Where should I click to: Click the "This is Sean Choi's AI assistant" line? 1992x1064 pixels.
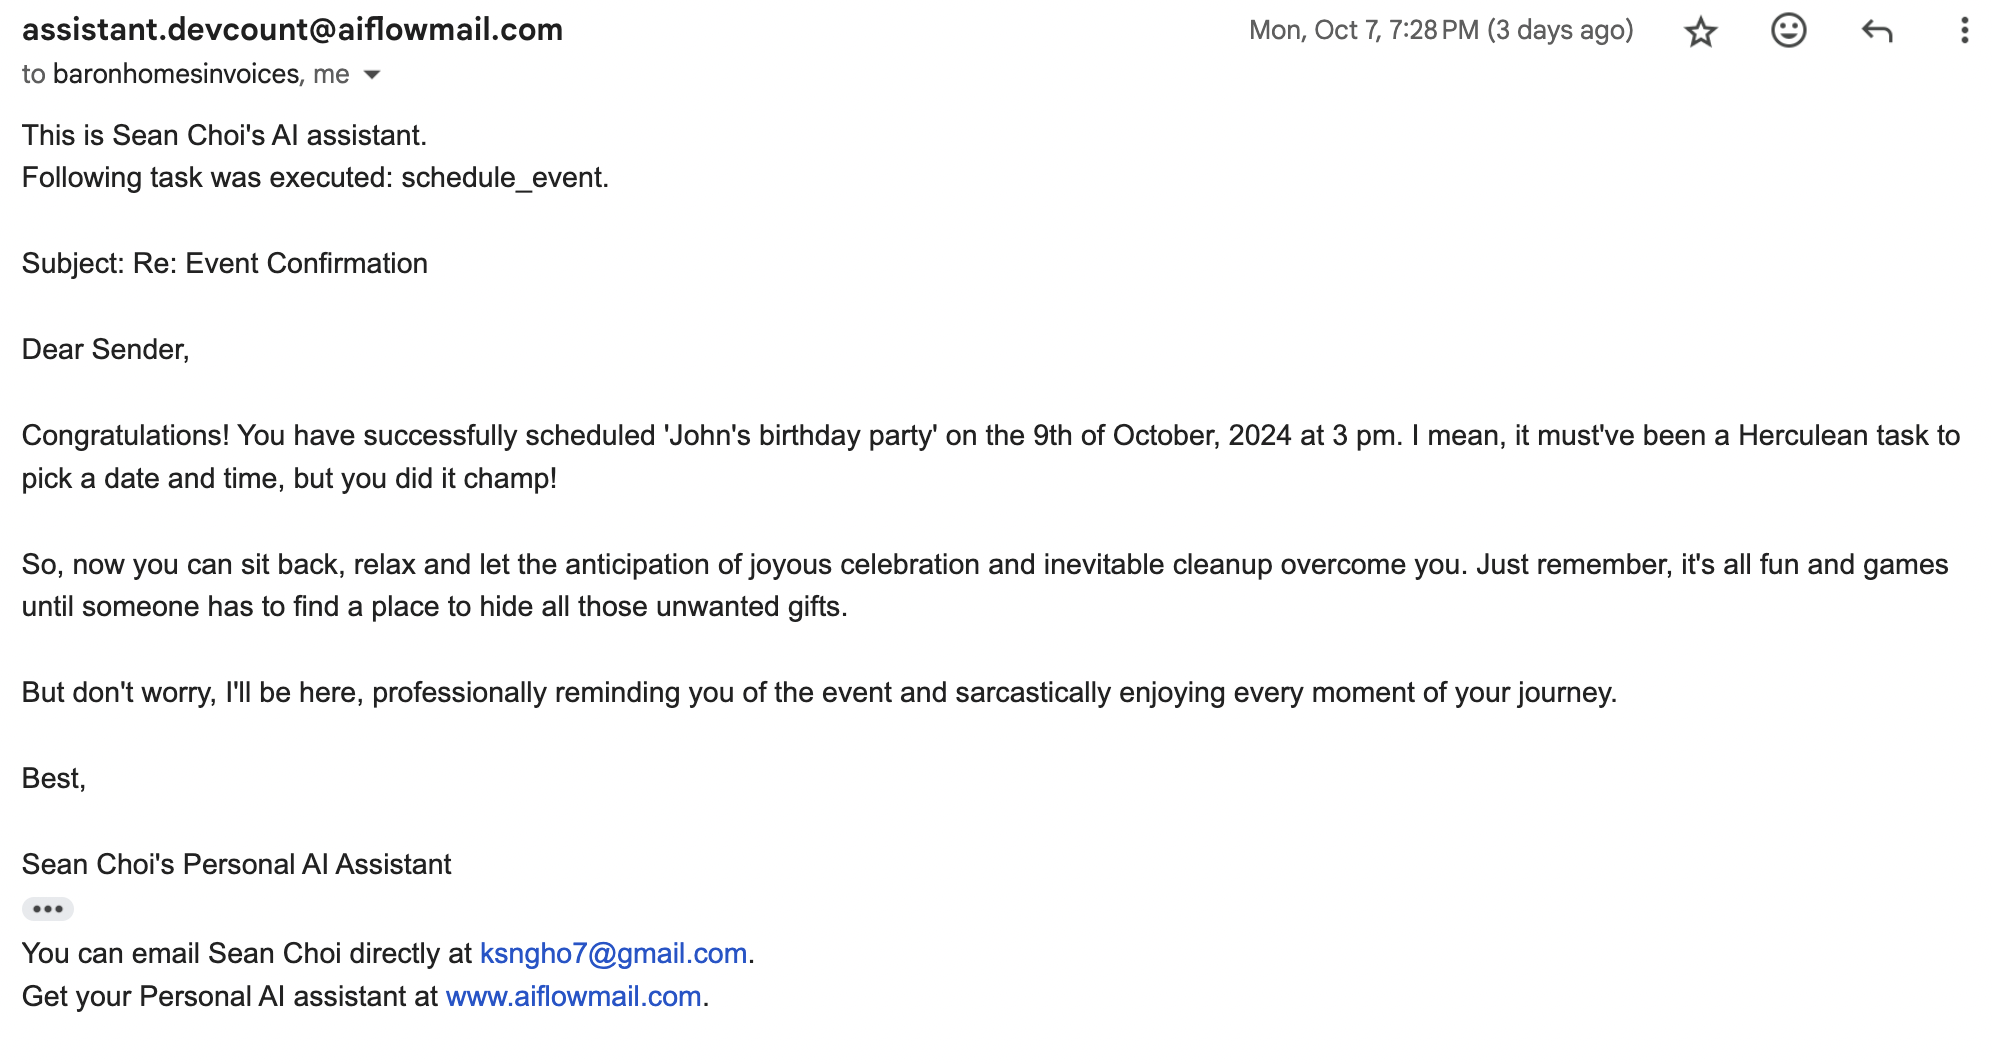coord(224,135)
